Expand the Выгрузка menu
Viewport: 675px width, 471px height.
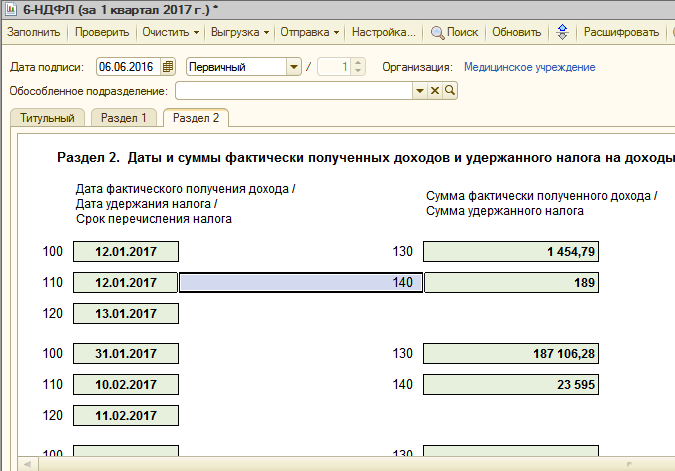click(241, 32)
